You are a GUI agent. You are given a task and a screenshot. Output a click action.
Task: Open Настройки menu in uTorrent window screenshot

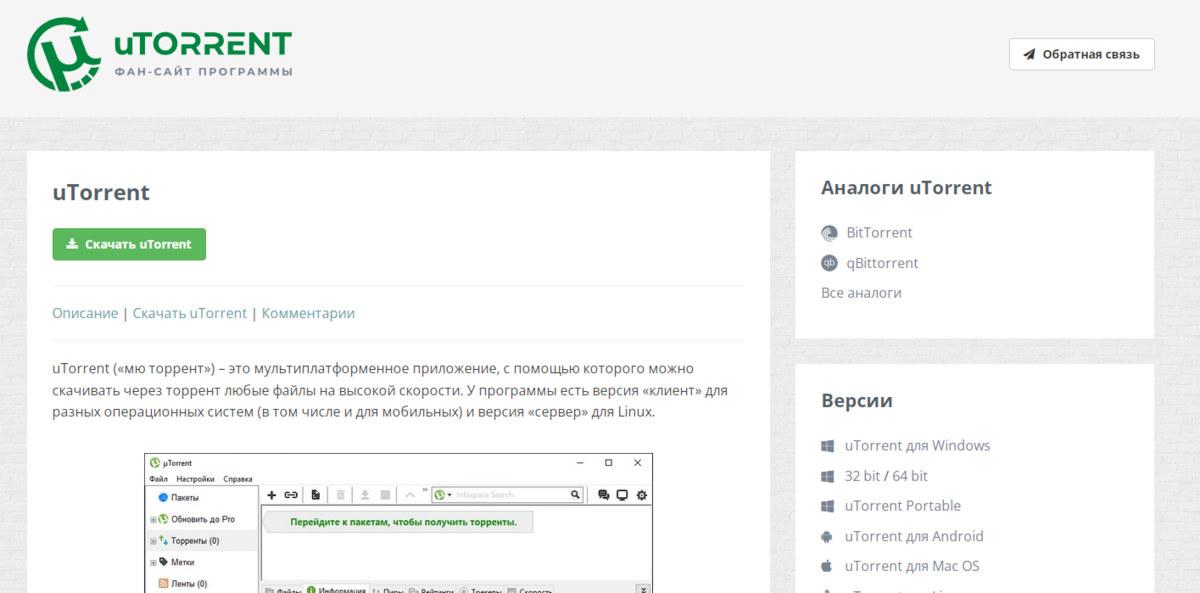[195, 479]
